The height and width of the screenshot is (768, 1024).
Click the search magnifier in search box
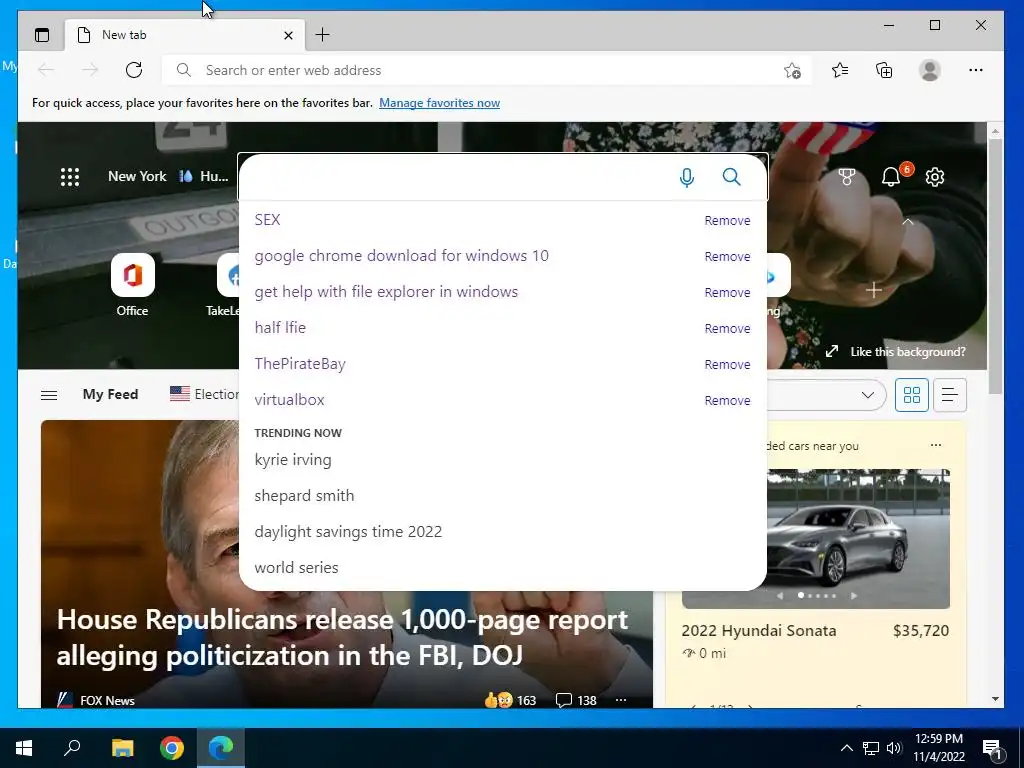(731, 177)
